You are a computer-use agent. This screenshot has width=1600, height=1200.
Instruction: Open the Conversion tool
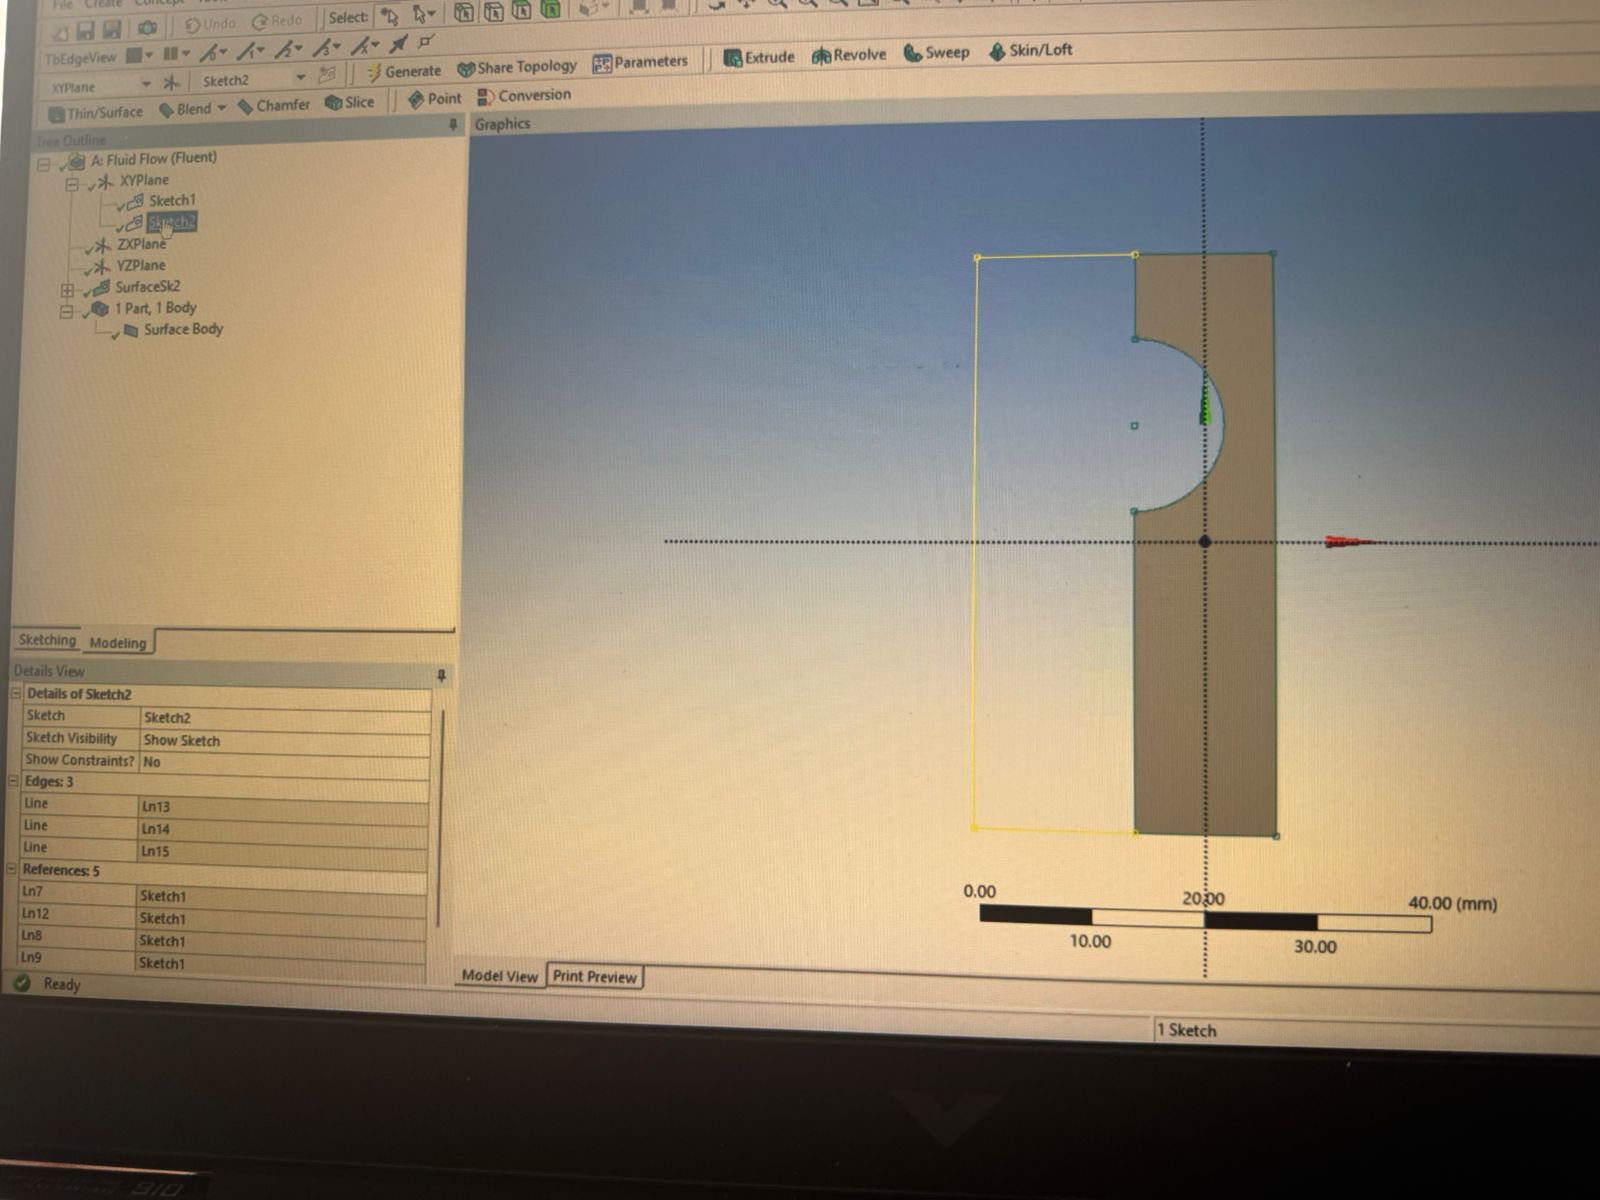(x=525, y=96)
